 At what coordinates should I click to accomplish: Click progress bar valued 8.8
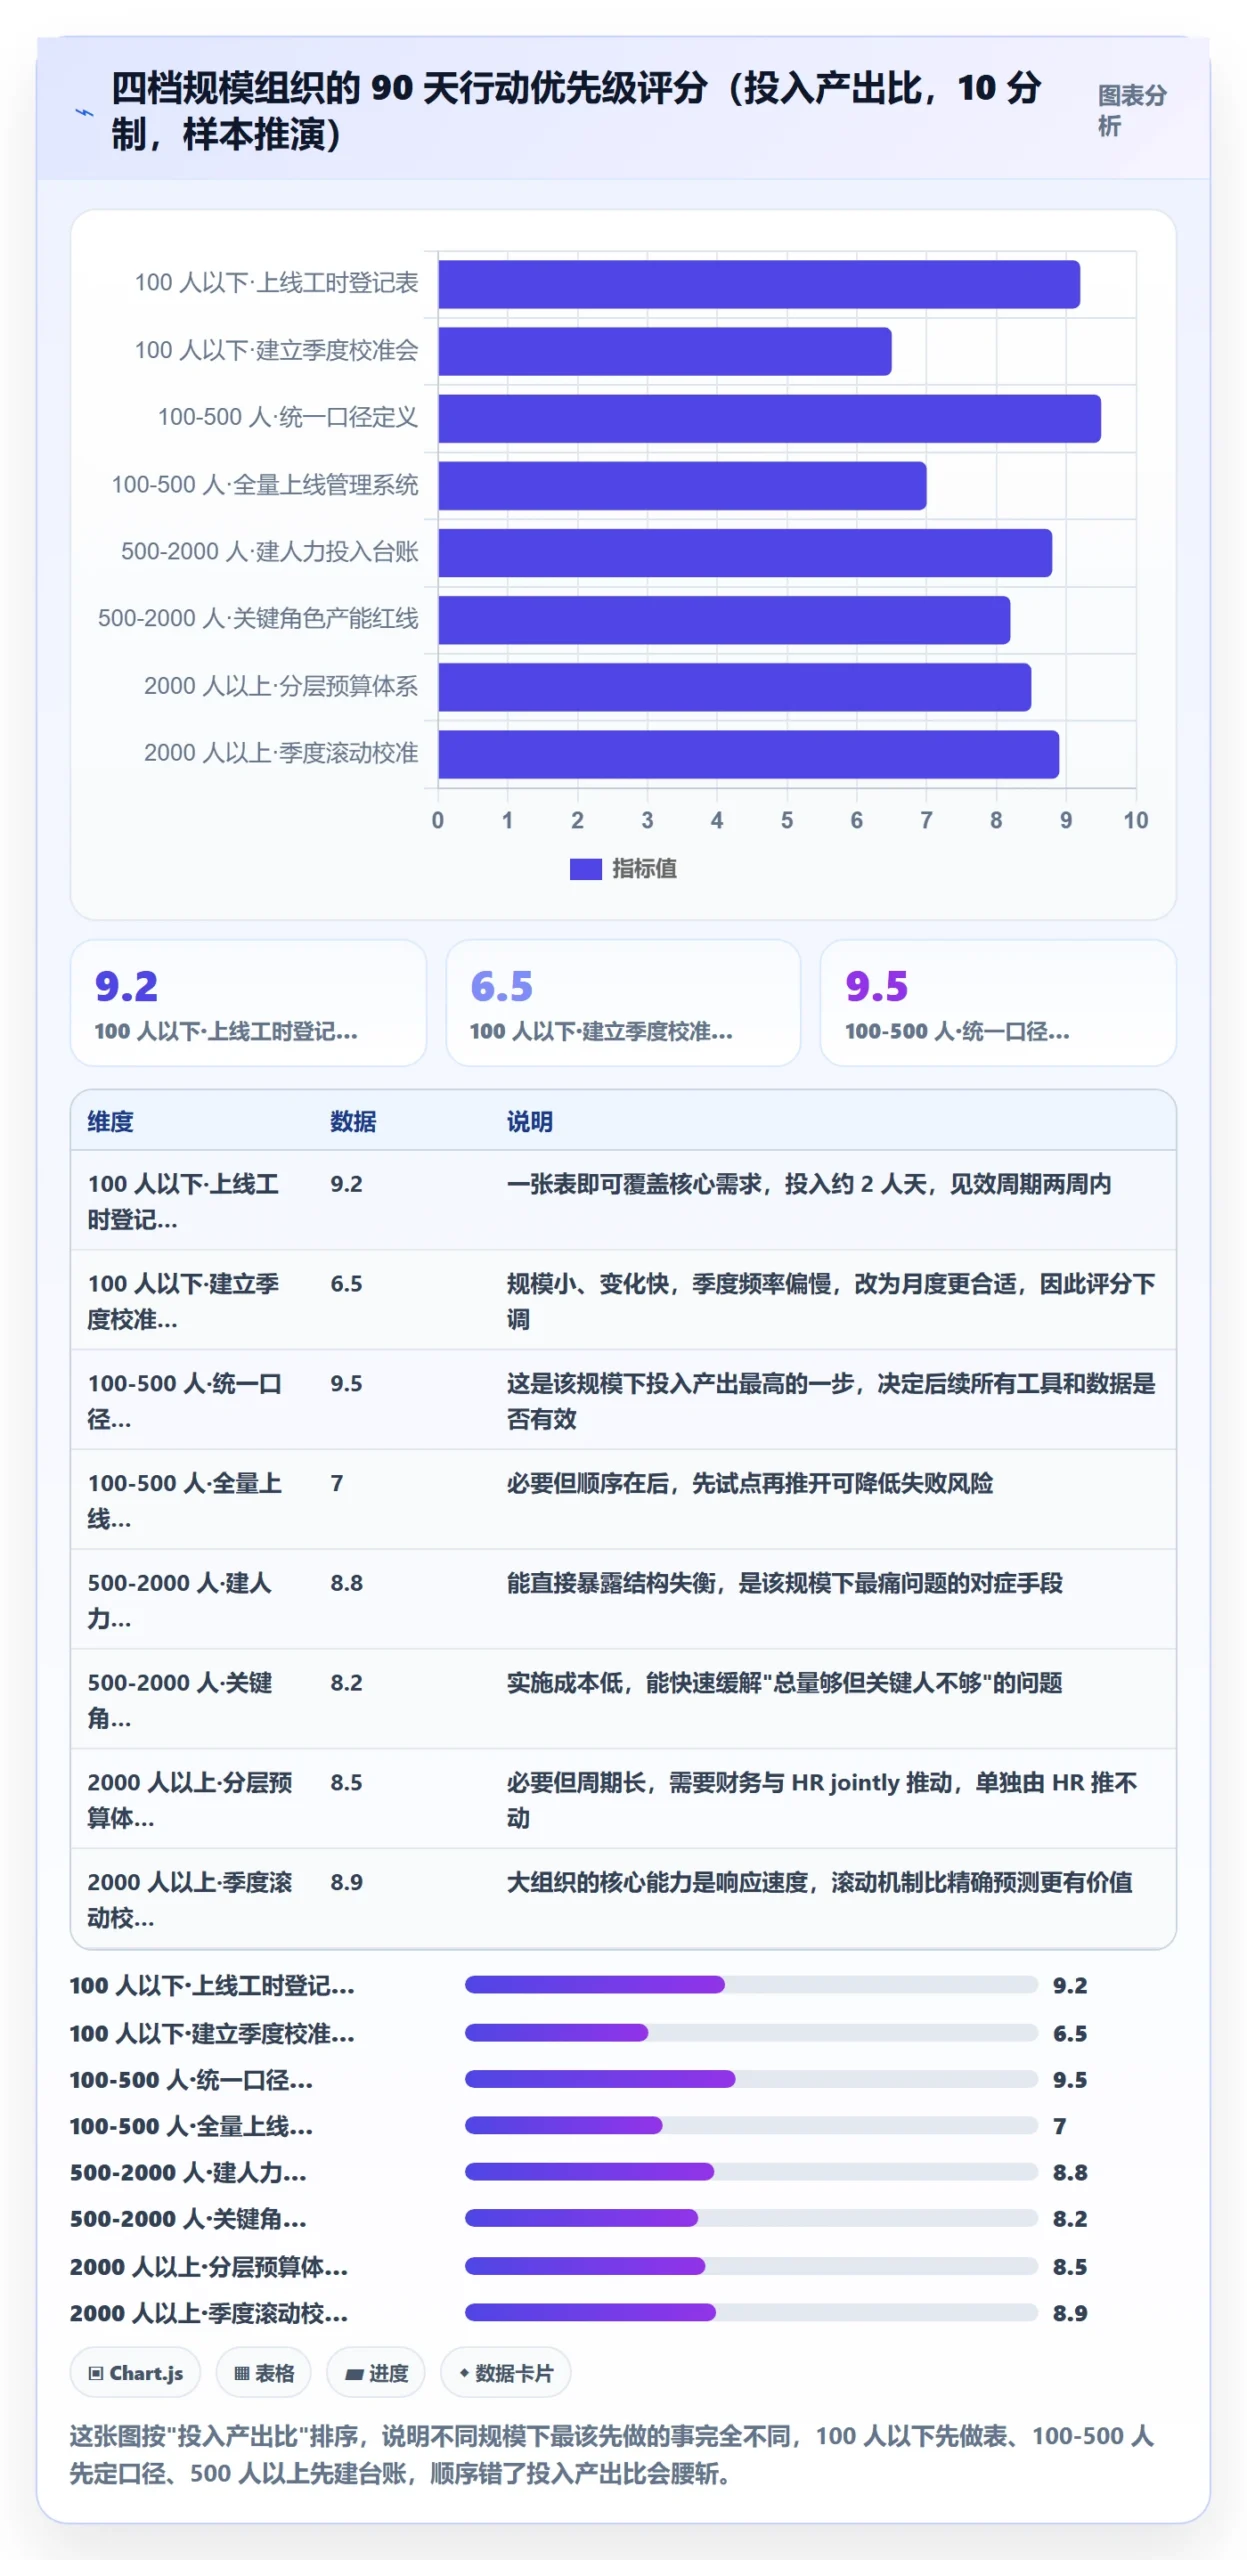click(x=750, y=2170)
